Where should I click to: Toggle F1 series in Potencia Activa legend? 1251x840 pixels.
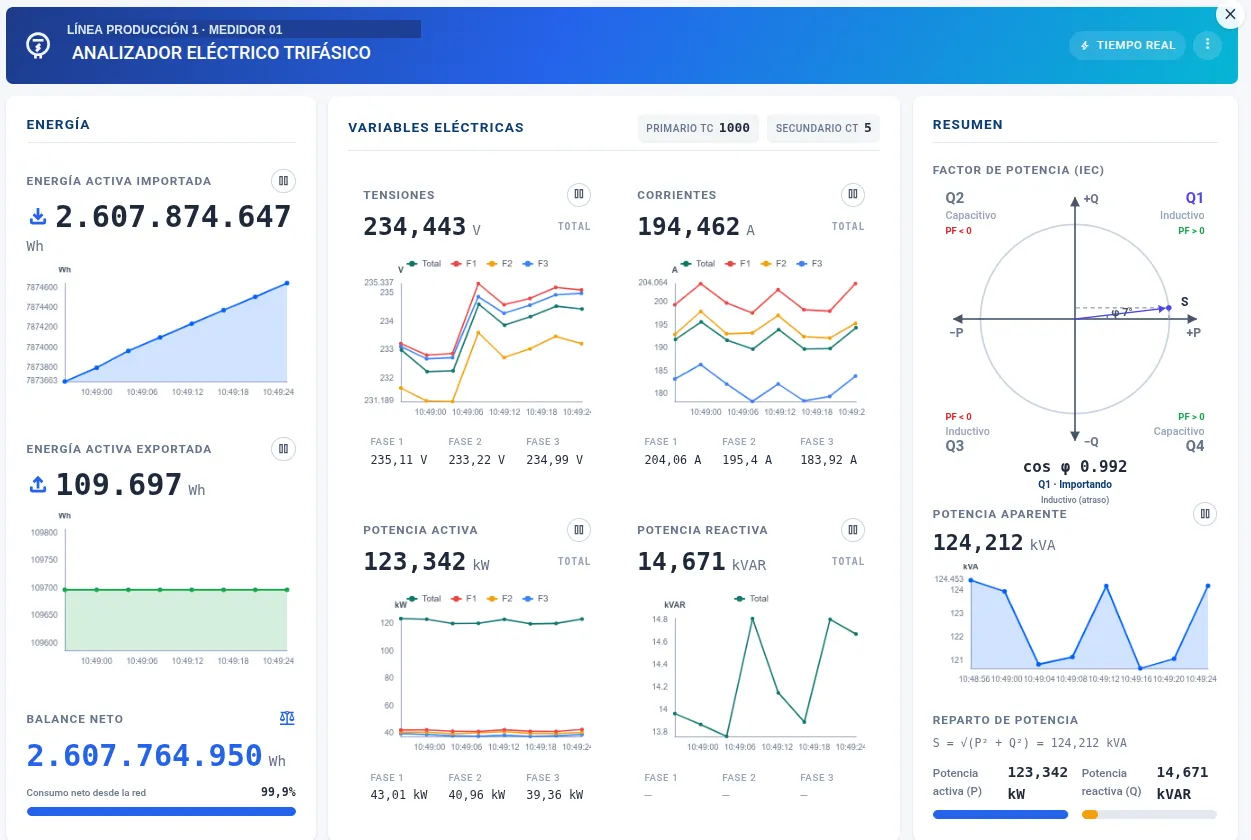pyautogui.click(x=462, y=599)
